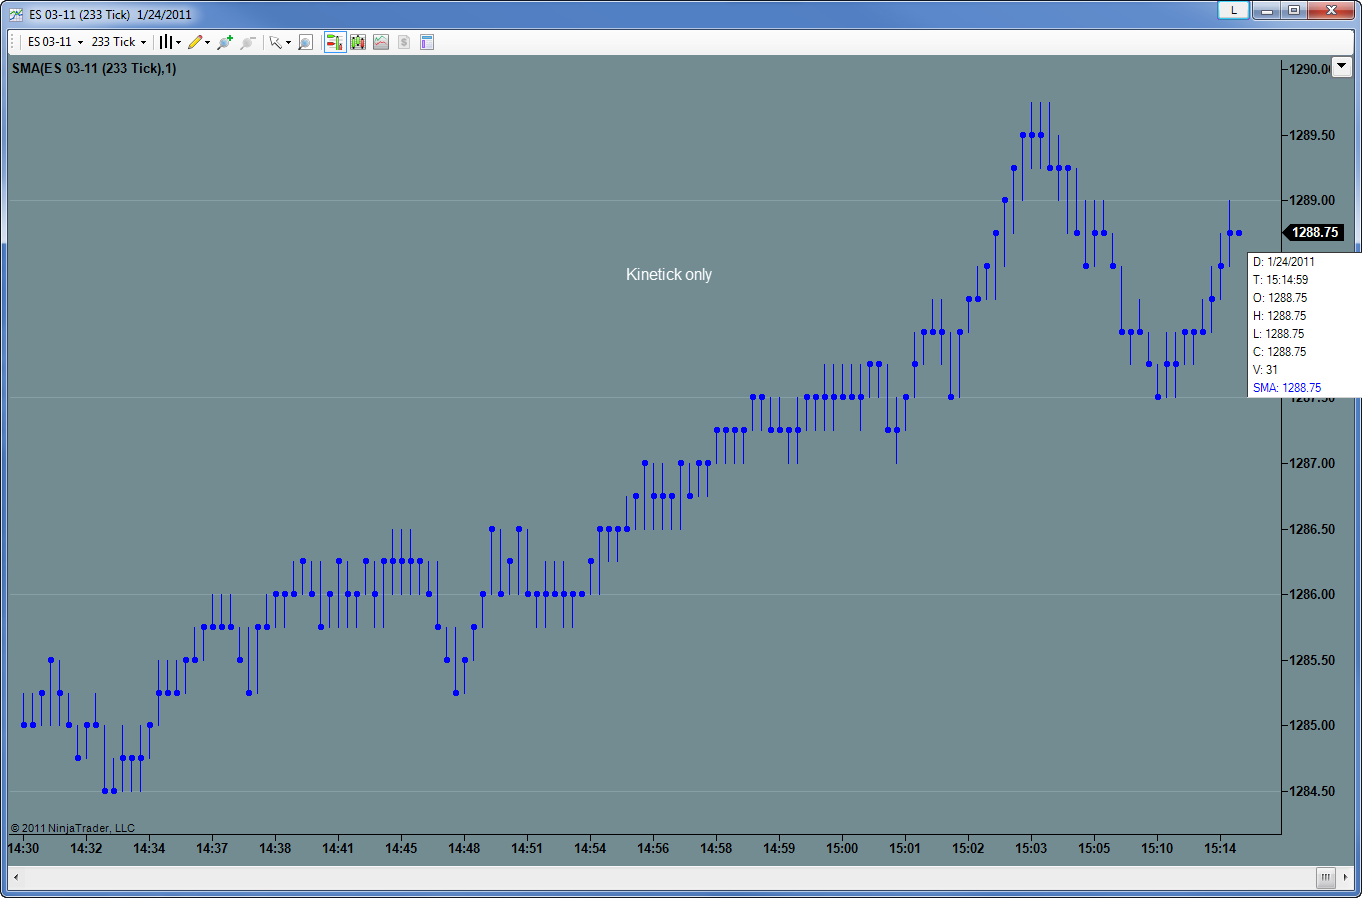Click the 1285.50 price axis label

[1312, 660]
